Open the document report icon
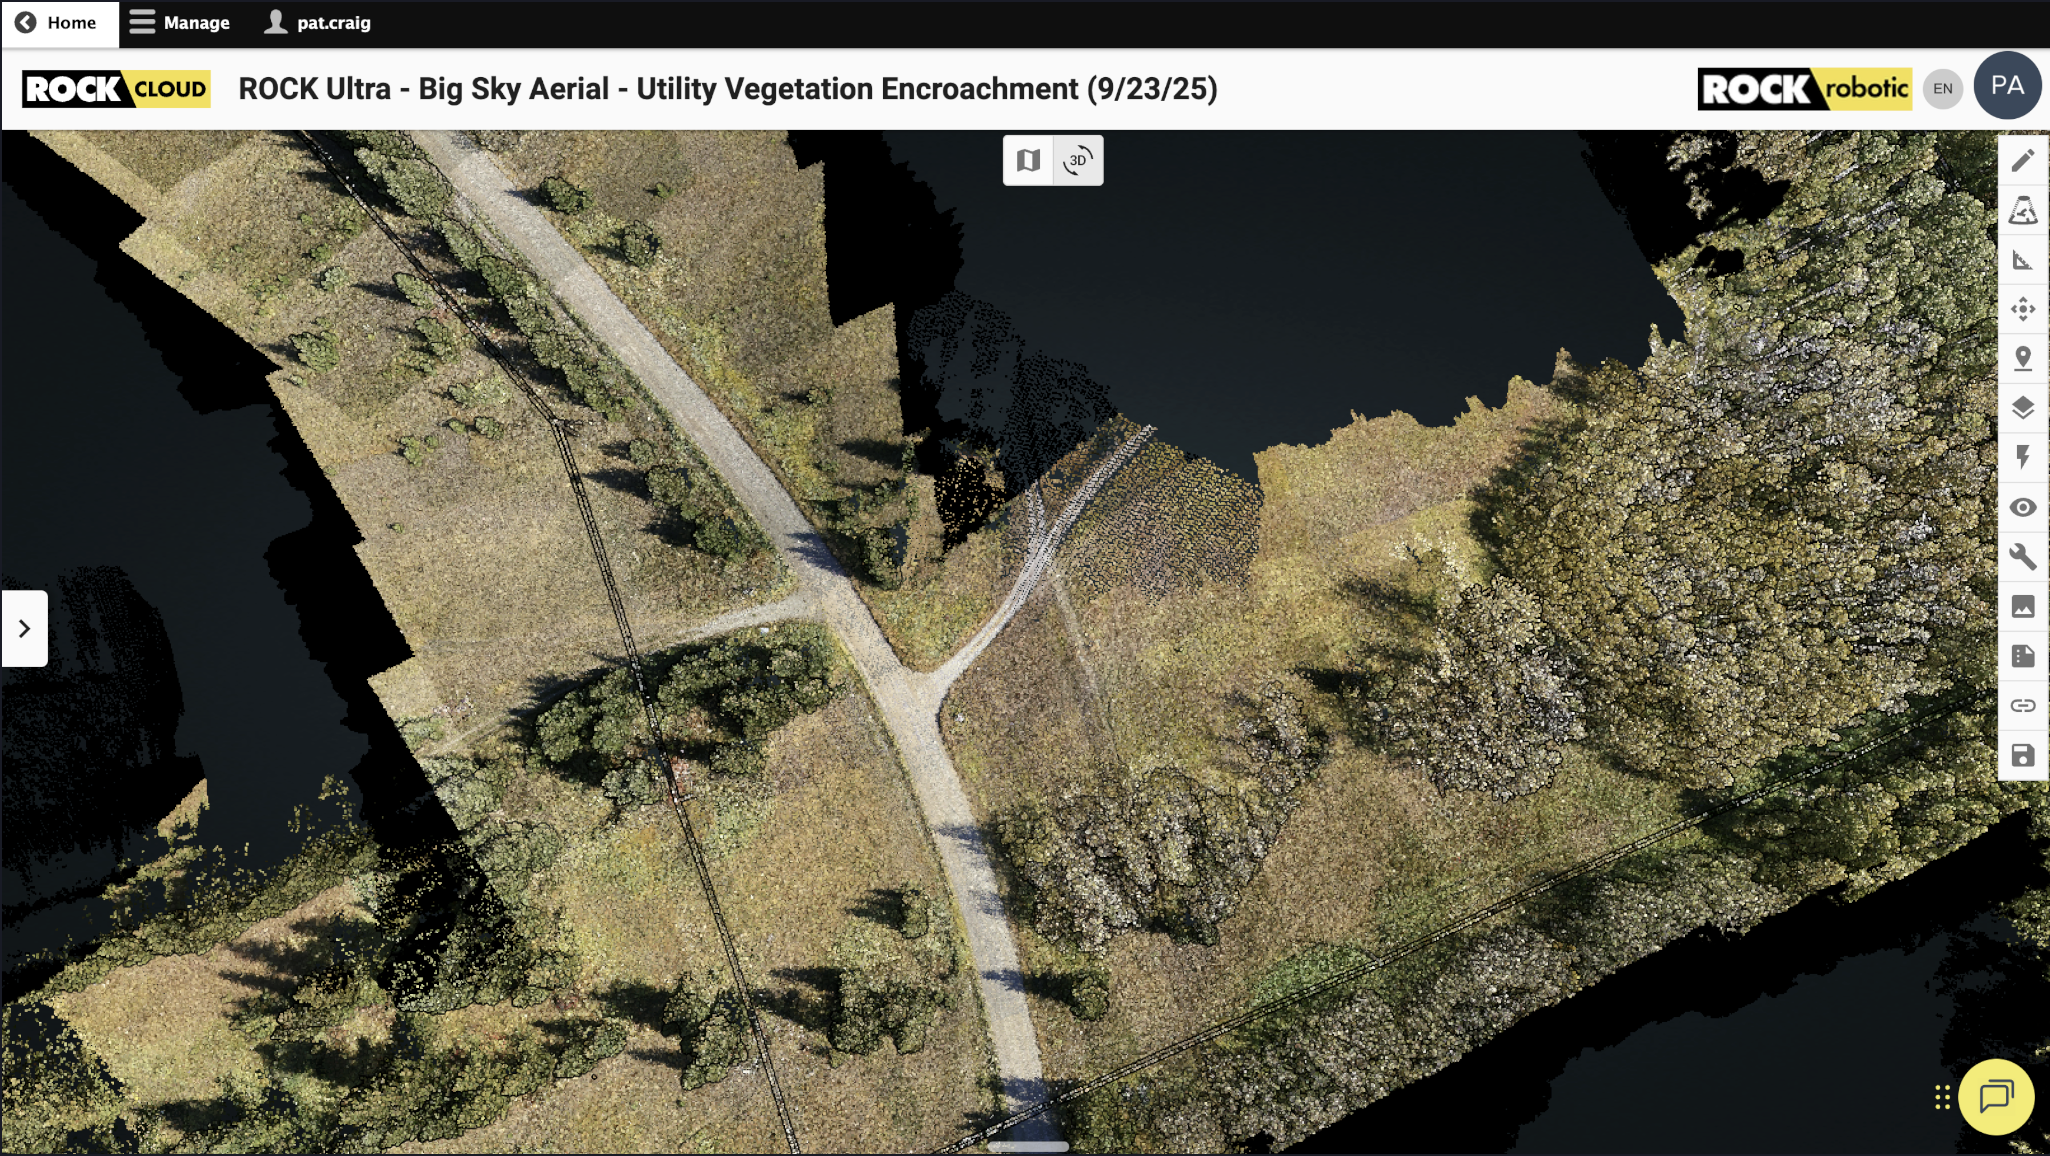This screenshot has height=1156, width=2050. (x=2022, y=656)
